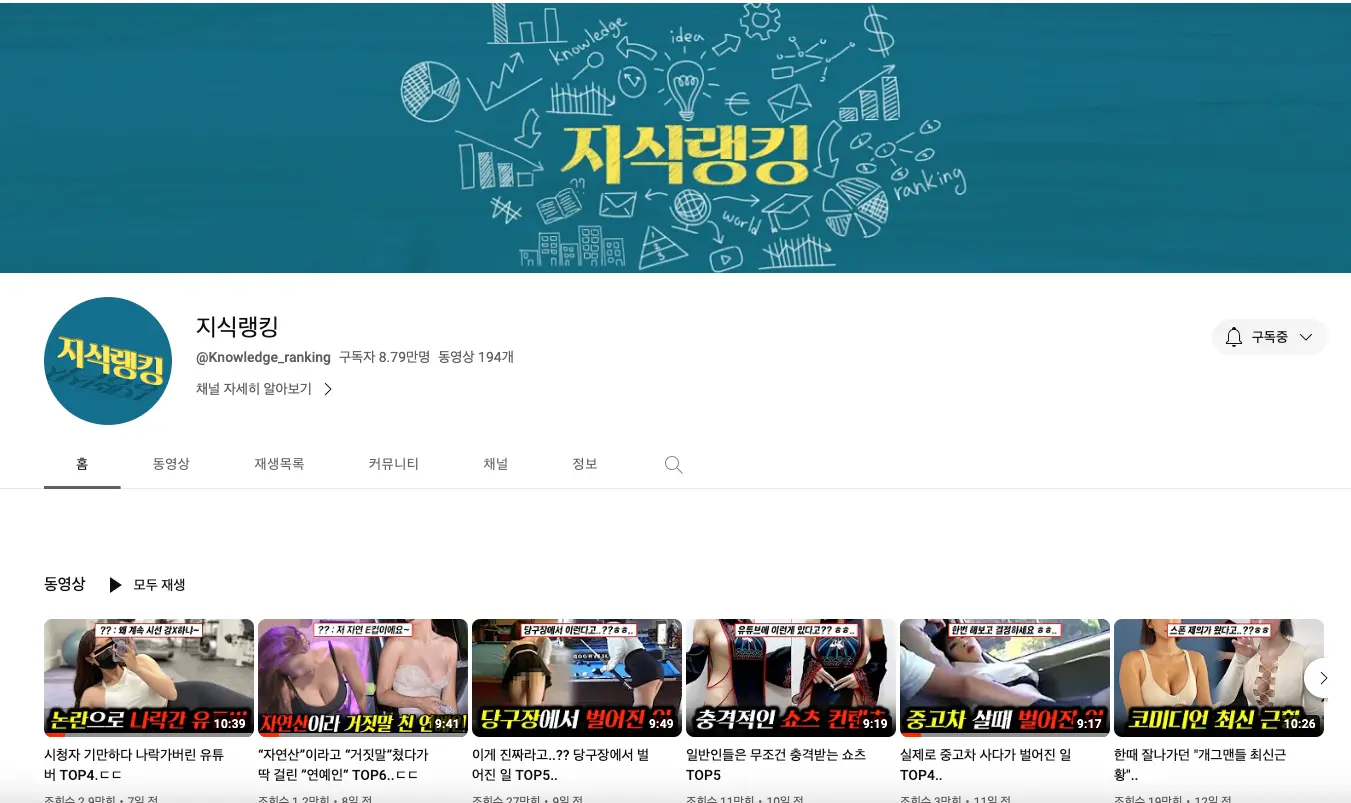
Task: Click the 구독자 8.79만명 subscriber count
Action: click(384, 357)
